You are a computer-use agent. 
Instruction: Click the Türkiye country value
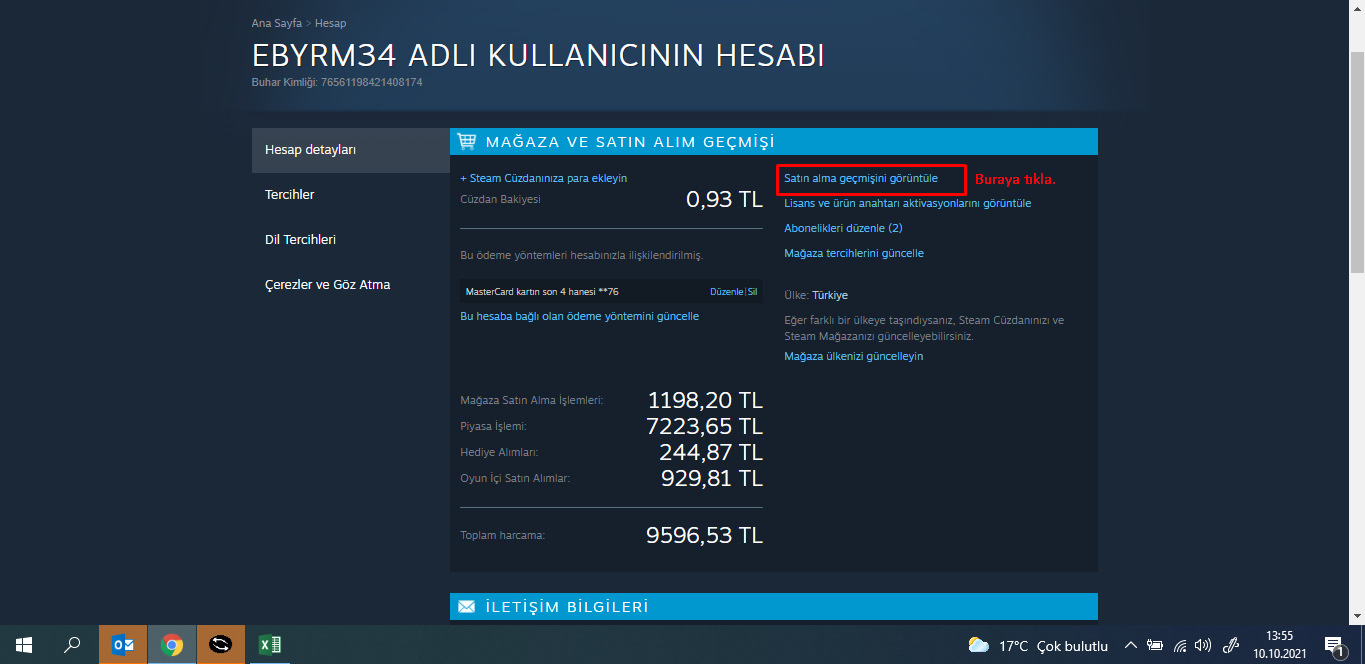830,295
